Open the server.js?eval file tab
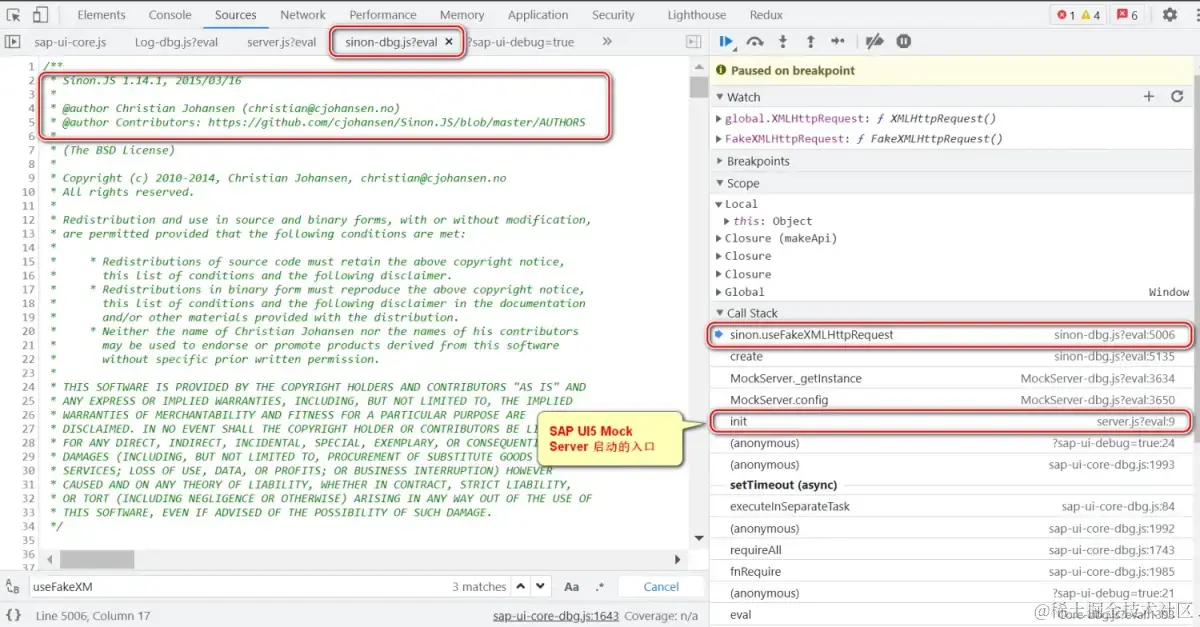Screen dimensions: 1200x627 [281, 42]
